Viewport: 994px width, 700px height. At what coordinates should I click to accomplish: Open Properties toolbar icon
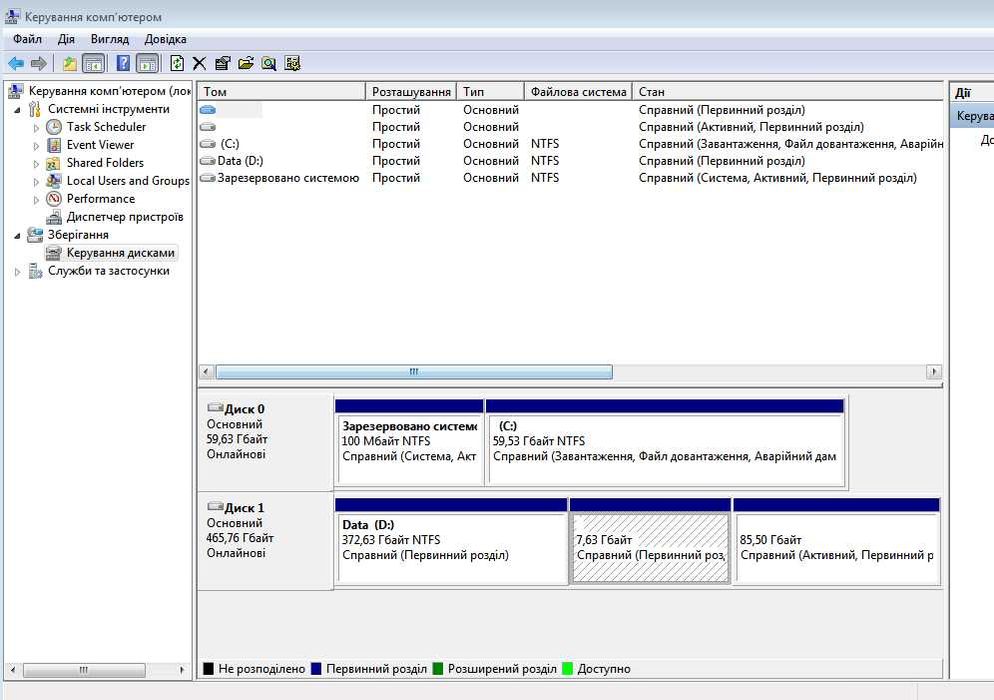[223, 63]
